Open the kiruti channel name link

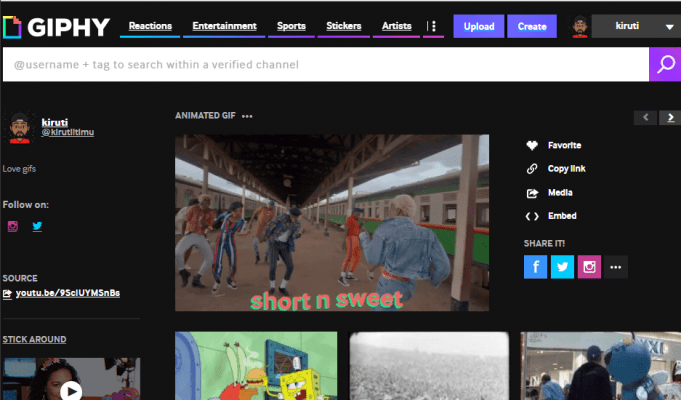[x=55, y=122]
